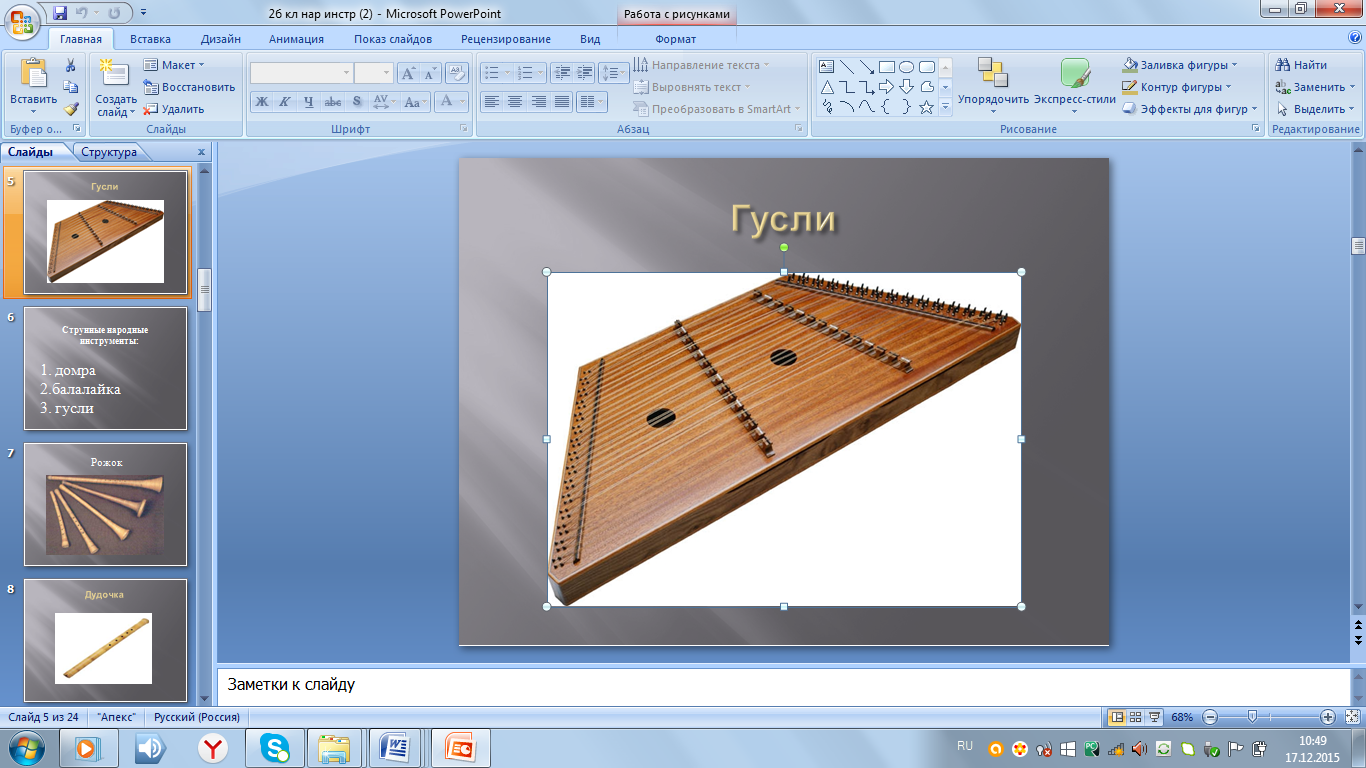Select the triangle shape
This screenshot has width=1366, height=768.
tap(827, 87)
